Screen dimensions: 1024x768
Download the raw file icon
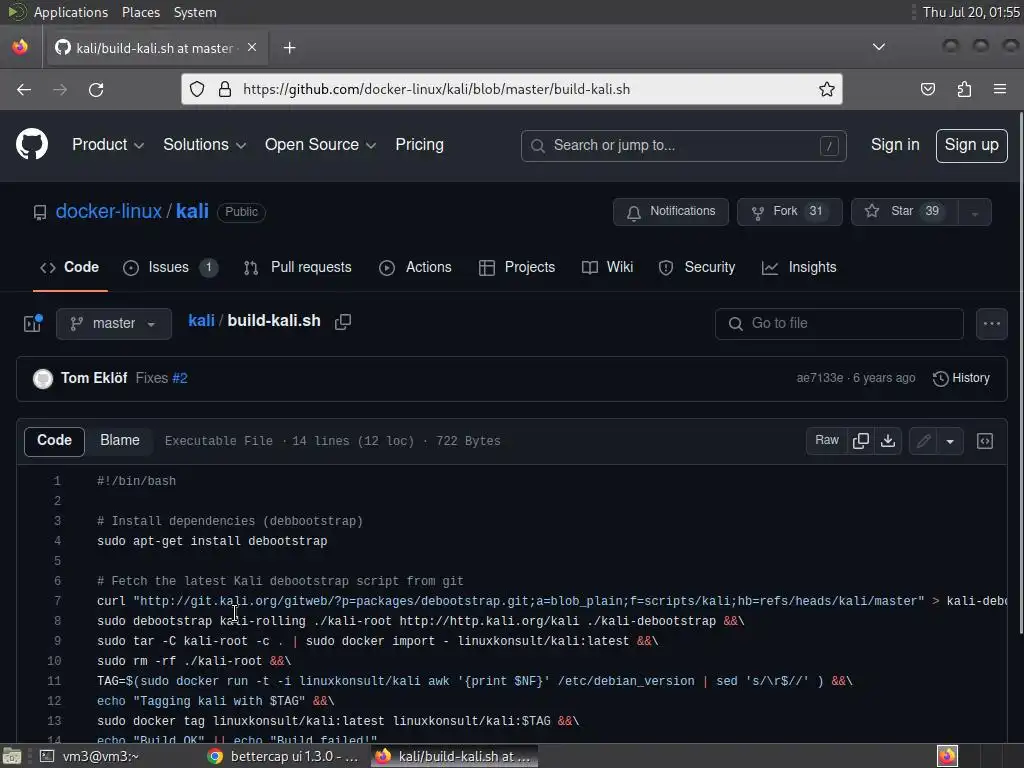click(x=888, y=441)
